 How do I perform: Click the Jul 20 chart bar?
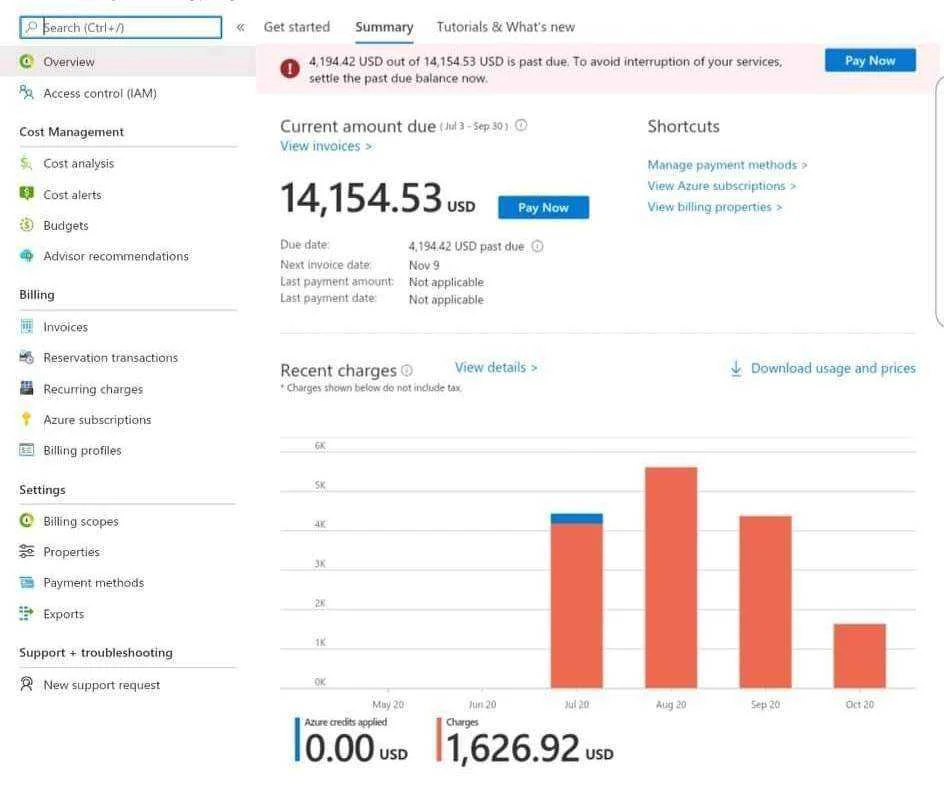576,600
